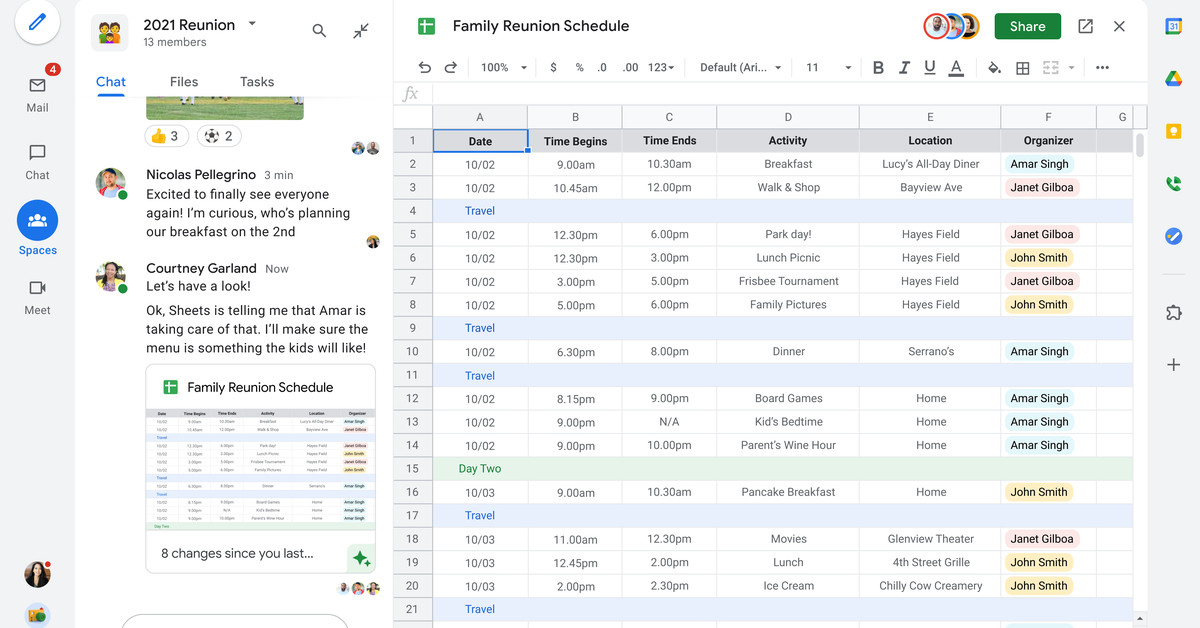Viewport: 1200px width, 628px height.
Task: Open Google Keep in side panel
Action: (1174, 131)
